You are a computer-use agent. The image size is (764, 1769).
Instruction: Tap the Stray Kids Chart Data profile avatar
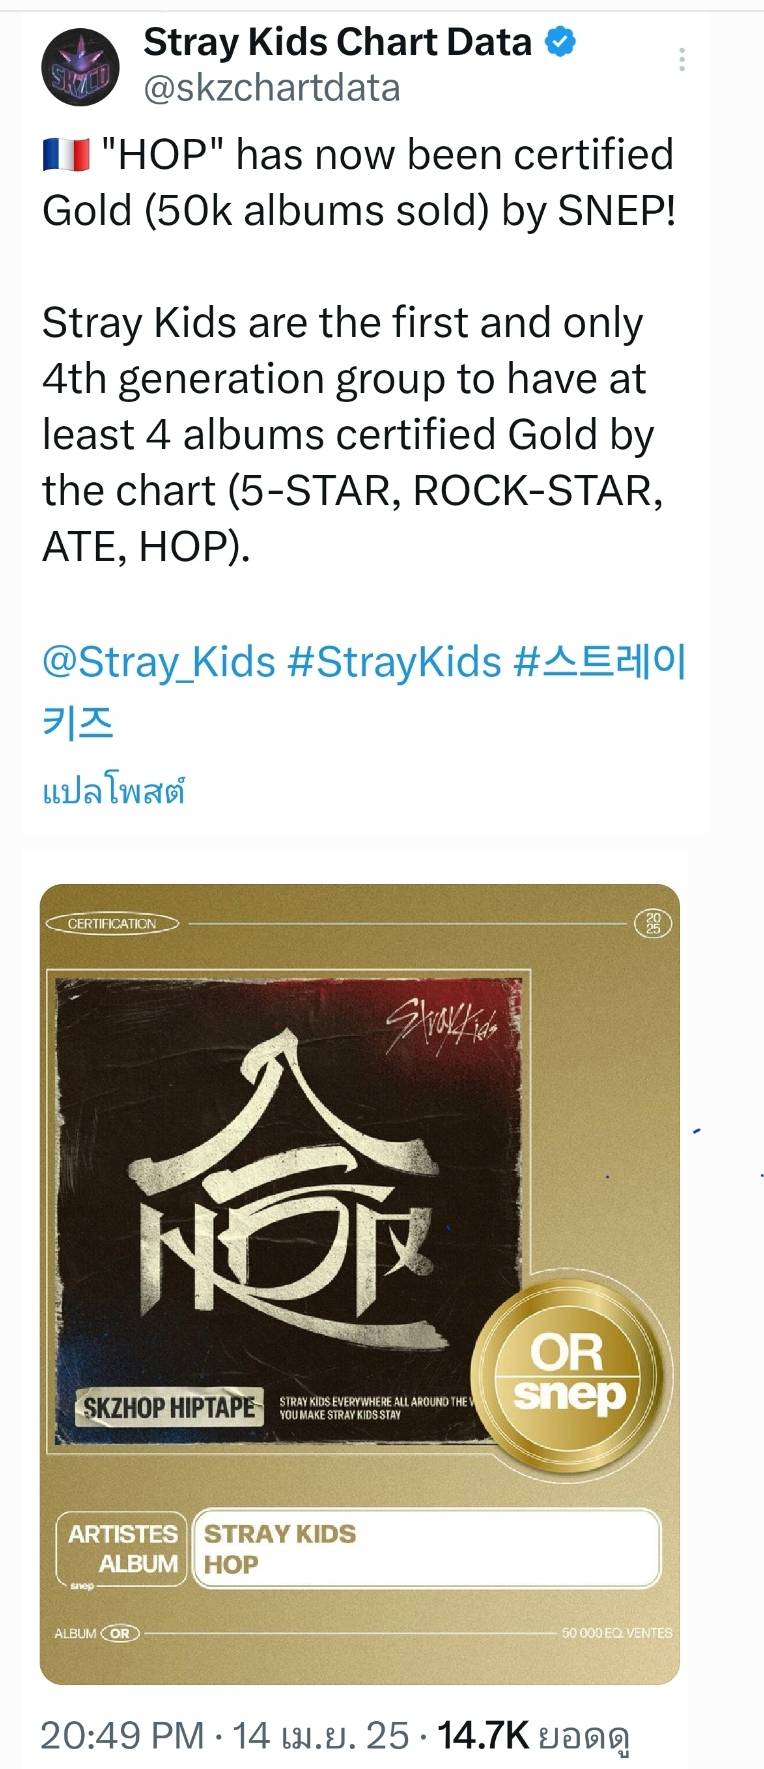80,68
